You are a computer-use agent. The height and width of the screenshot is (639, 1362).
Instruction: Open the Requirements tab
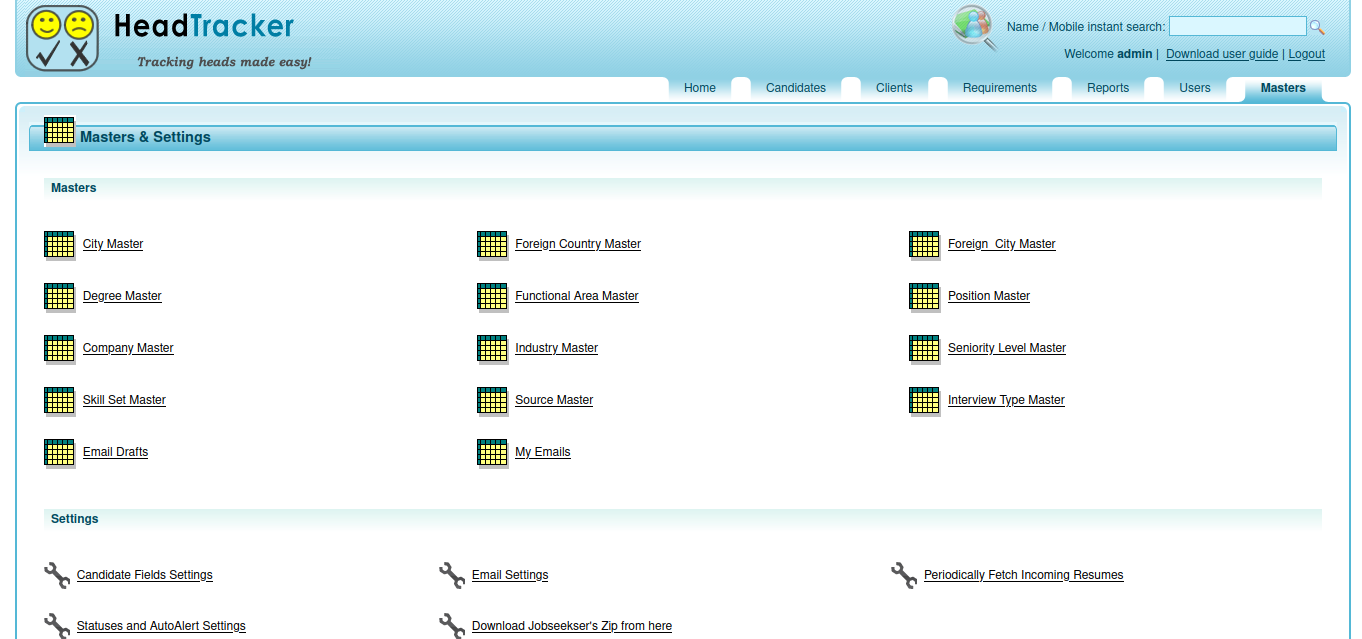click(x=1000, y=88)
